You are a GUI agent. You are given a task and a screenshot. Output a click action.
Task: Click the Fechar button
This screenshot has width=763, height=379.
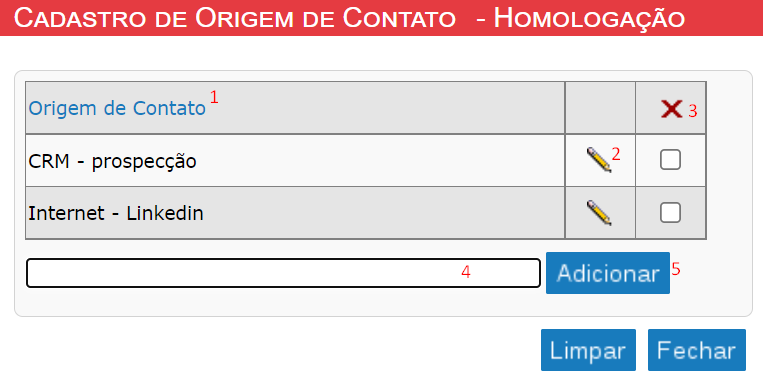pos(697,350)
